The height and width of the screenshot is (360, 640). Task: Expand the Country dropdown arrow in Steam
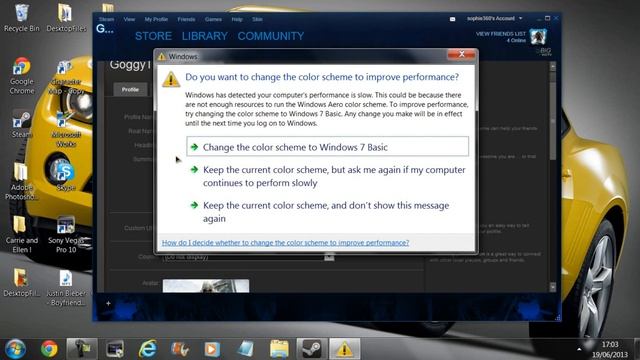click(x=329, y=257)
